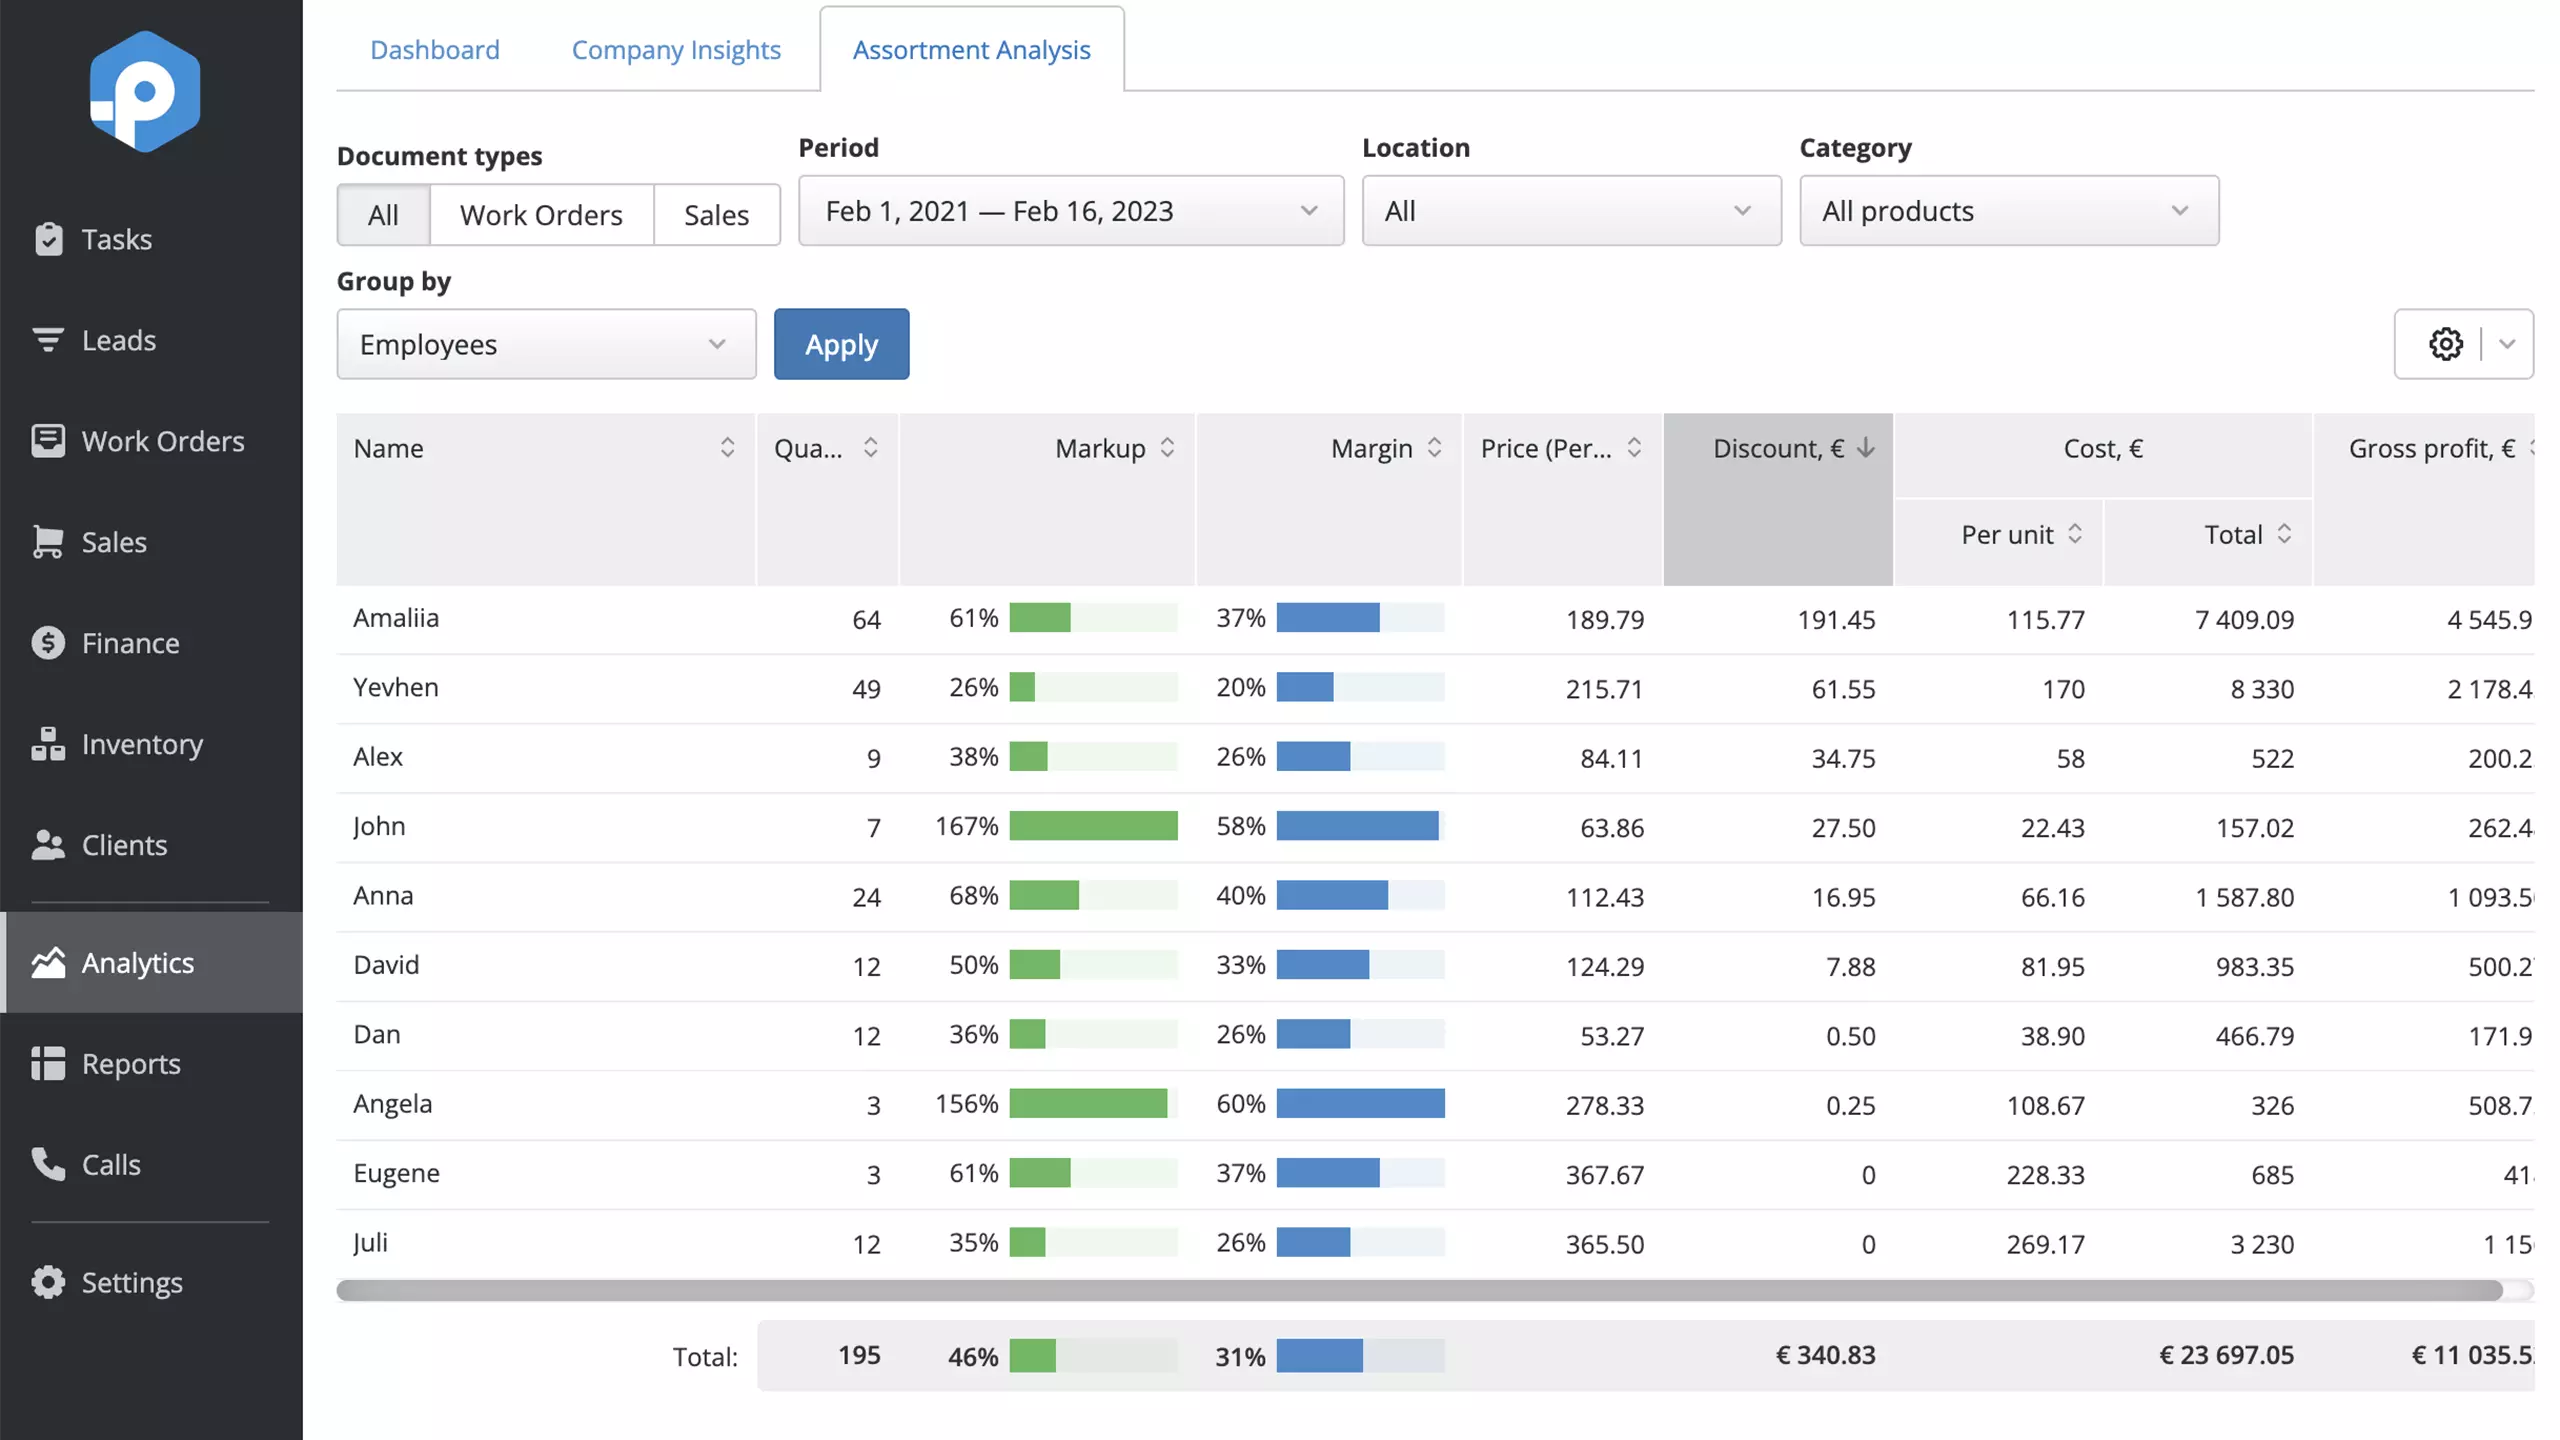Click Amaliia's discount value 191.45
Image resolution: width=2560 pixels, height=1440 pixels.
(x=1836, y=619)
